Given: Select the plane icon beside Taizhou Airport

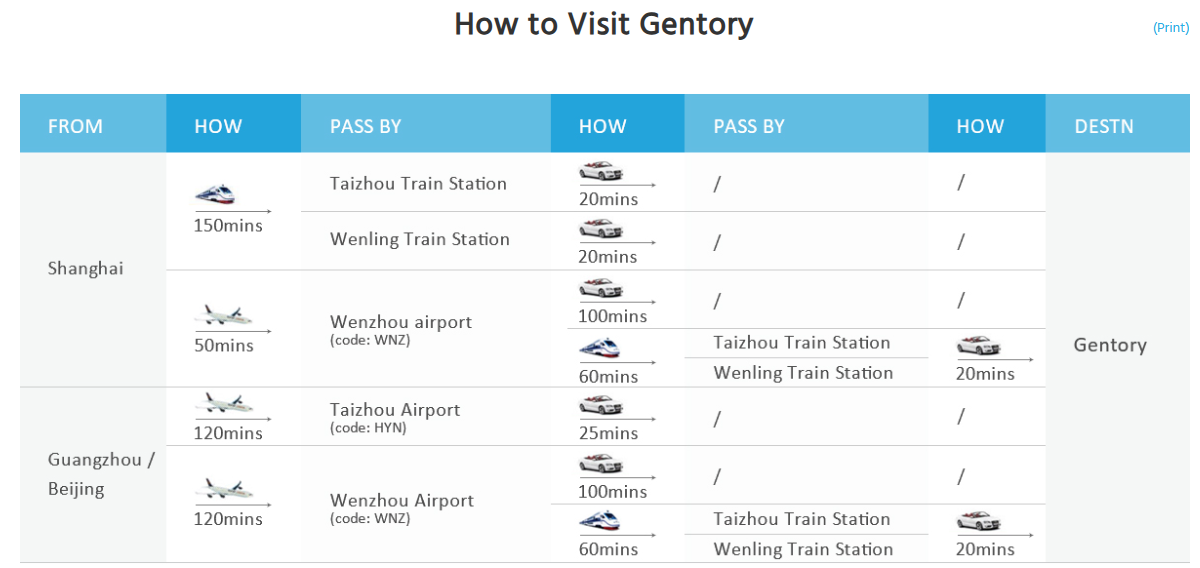Looking at the screenshot, I should (222, 404).
